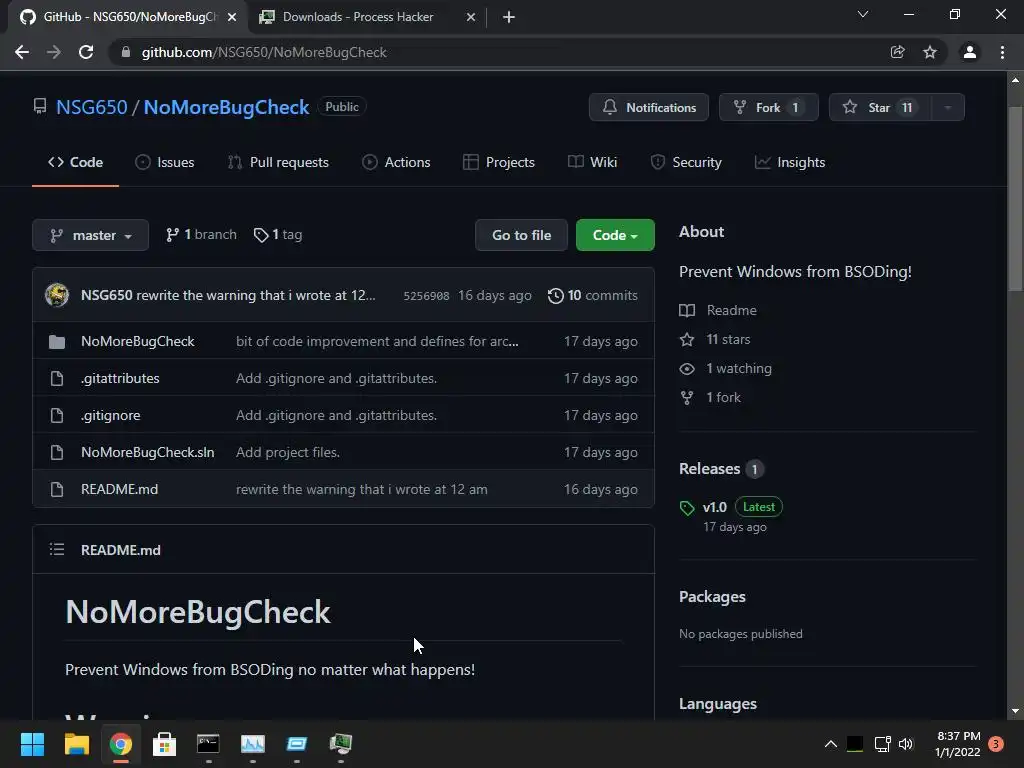View the 1 fork link in About
This screenshot has height=768, width=1024.
pos(710,397)
